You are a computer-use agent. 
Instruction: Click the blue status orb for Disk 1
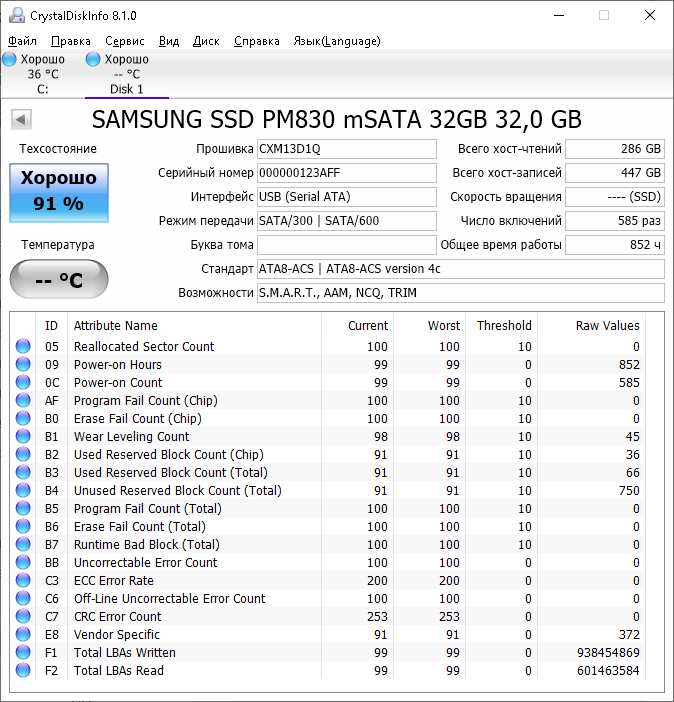pyautogui.click(x=93, y=59)
